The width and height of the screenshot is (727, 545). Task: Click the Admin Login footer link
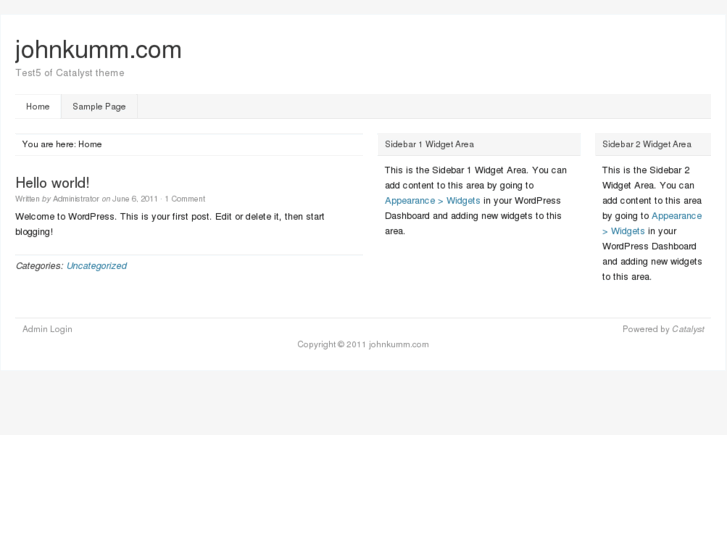tap(47, 329)
